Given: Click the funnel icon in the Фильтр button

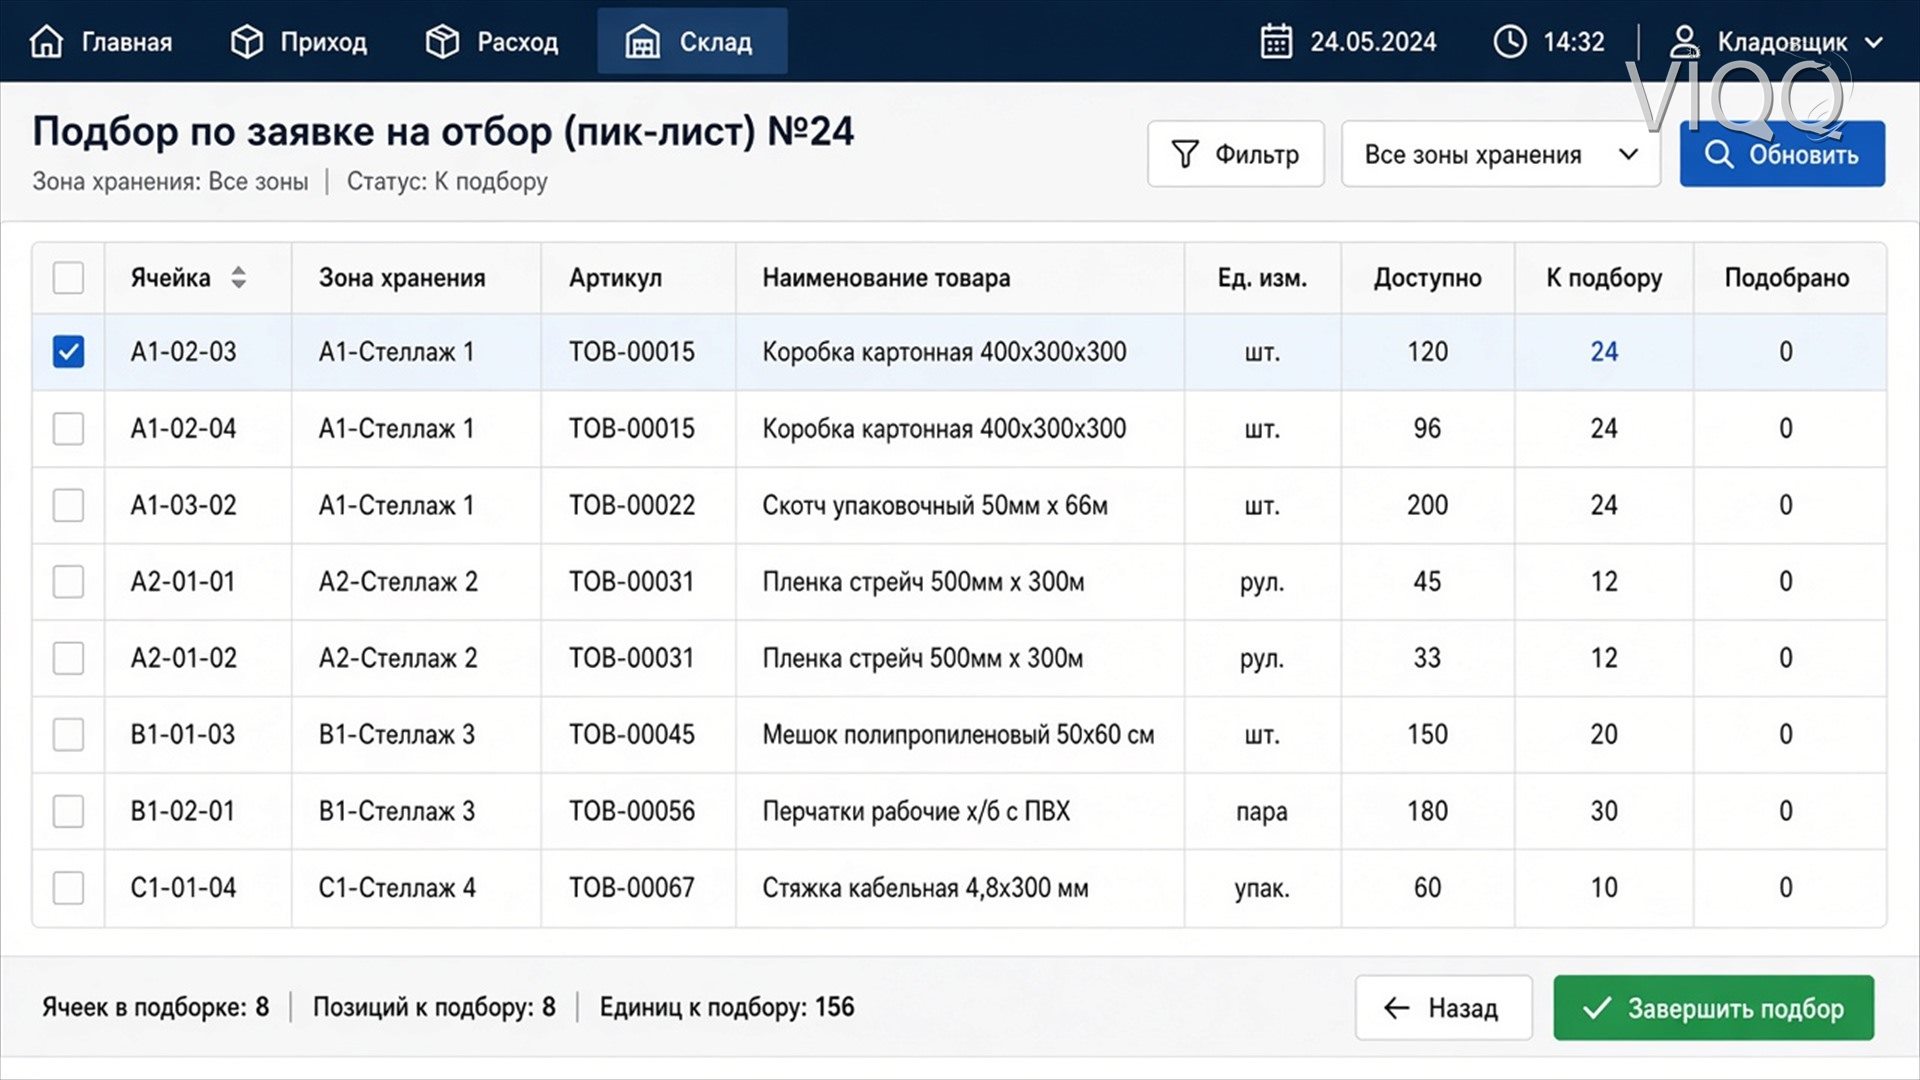Looking at the screenshot, I should [x=1185, y=154].
